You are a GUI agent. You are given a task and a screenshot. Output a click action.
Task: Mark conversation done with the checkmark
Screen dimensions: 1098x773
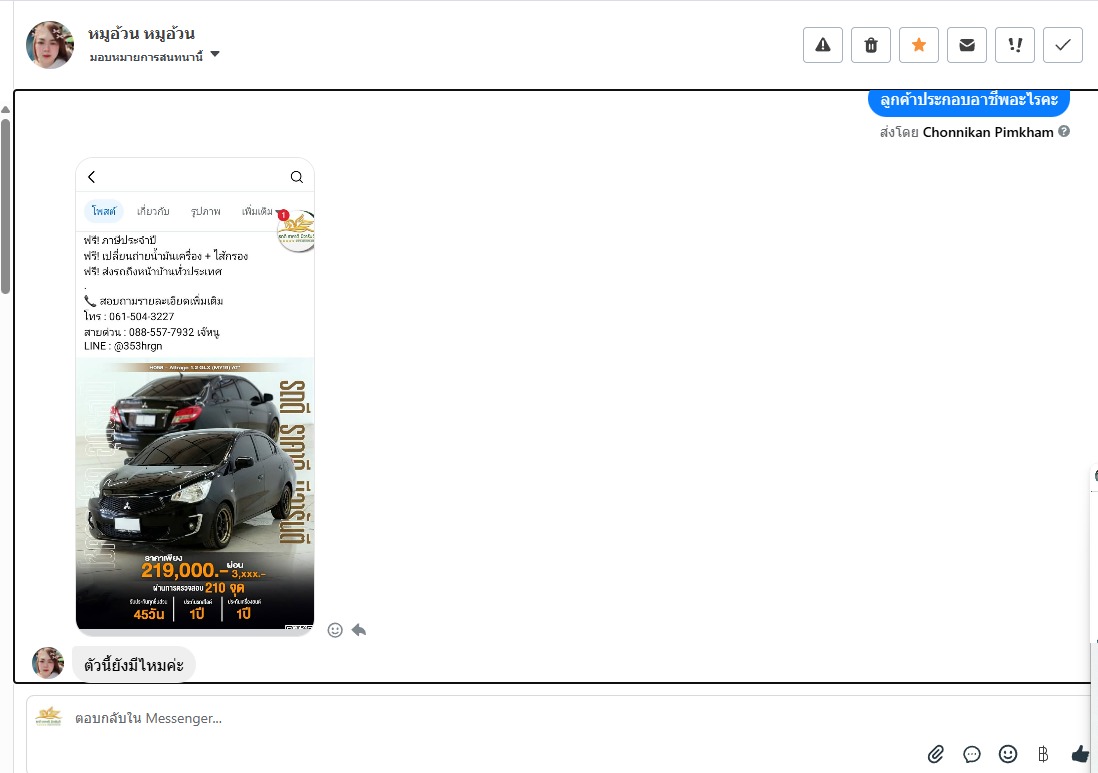tap(1063, 45)
